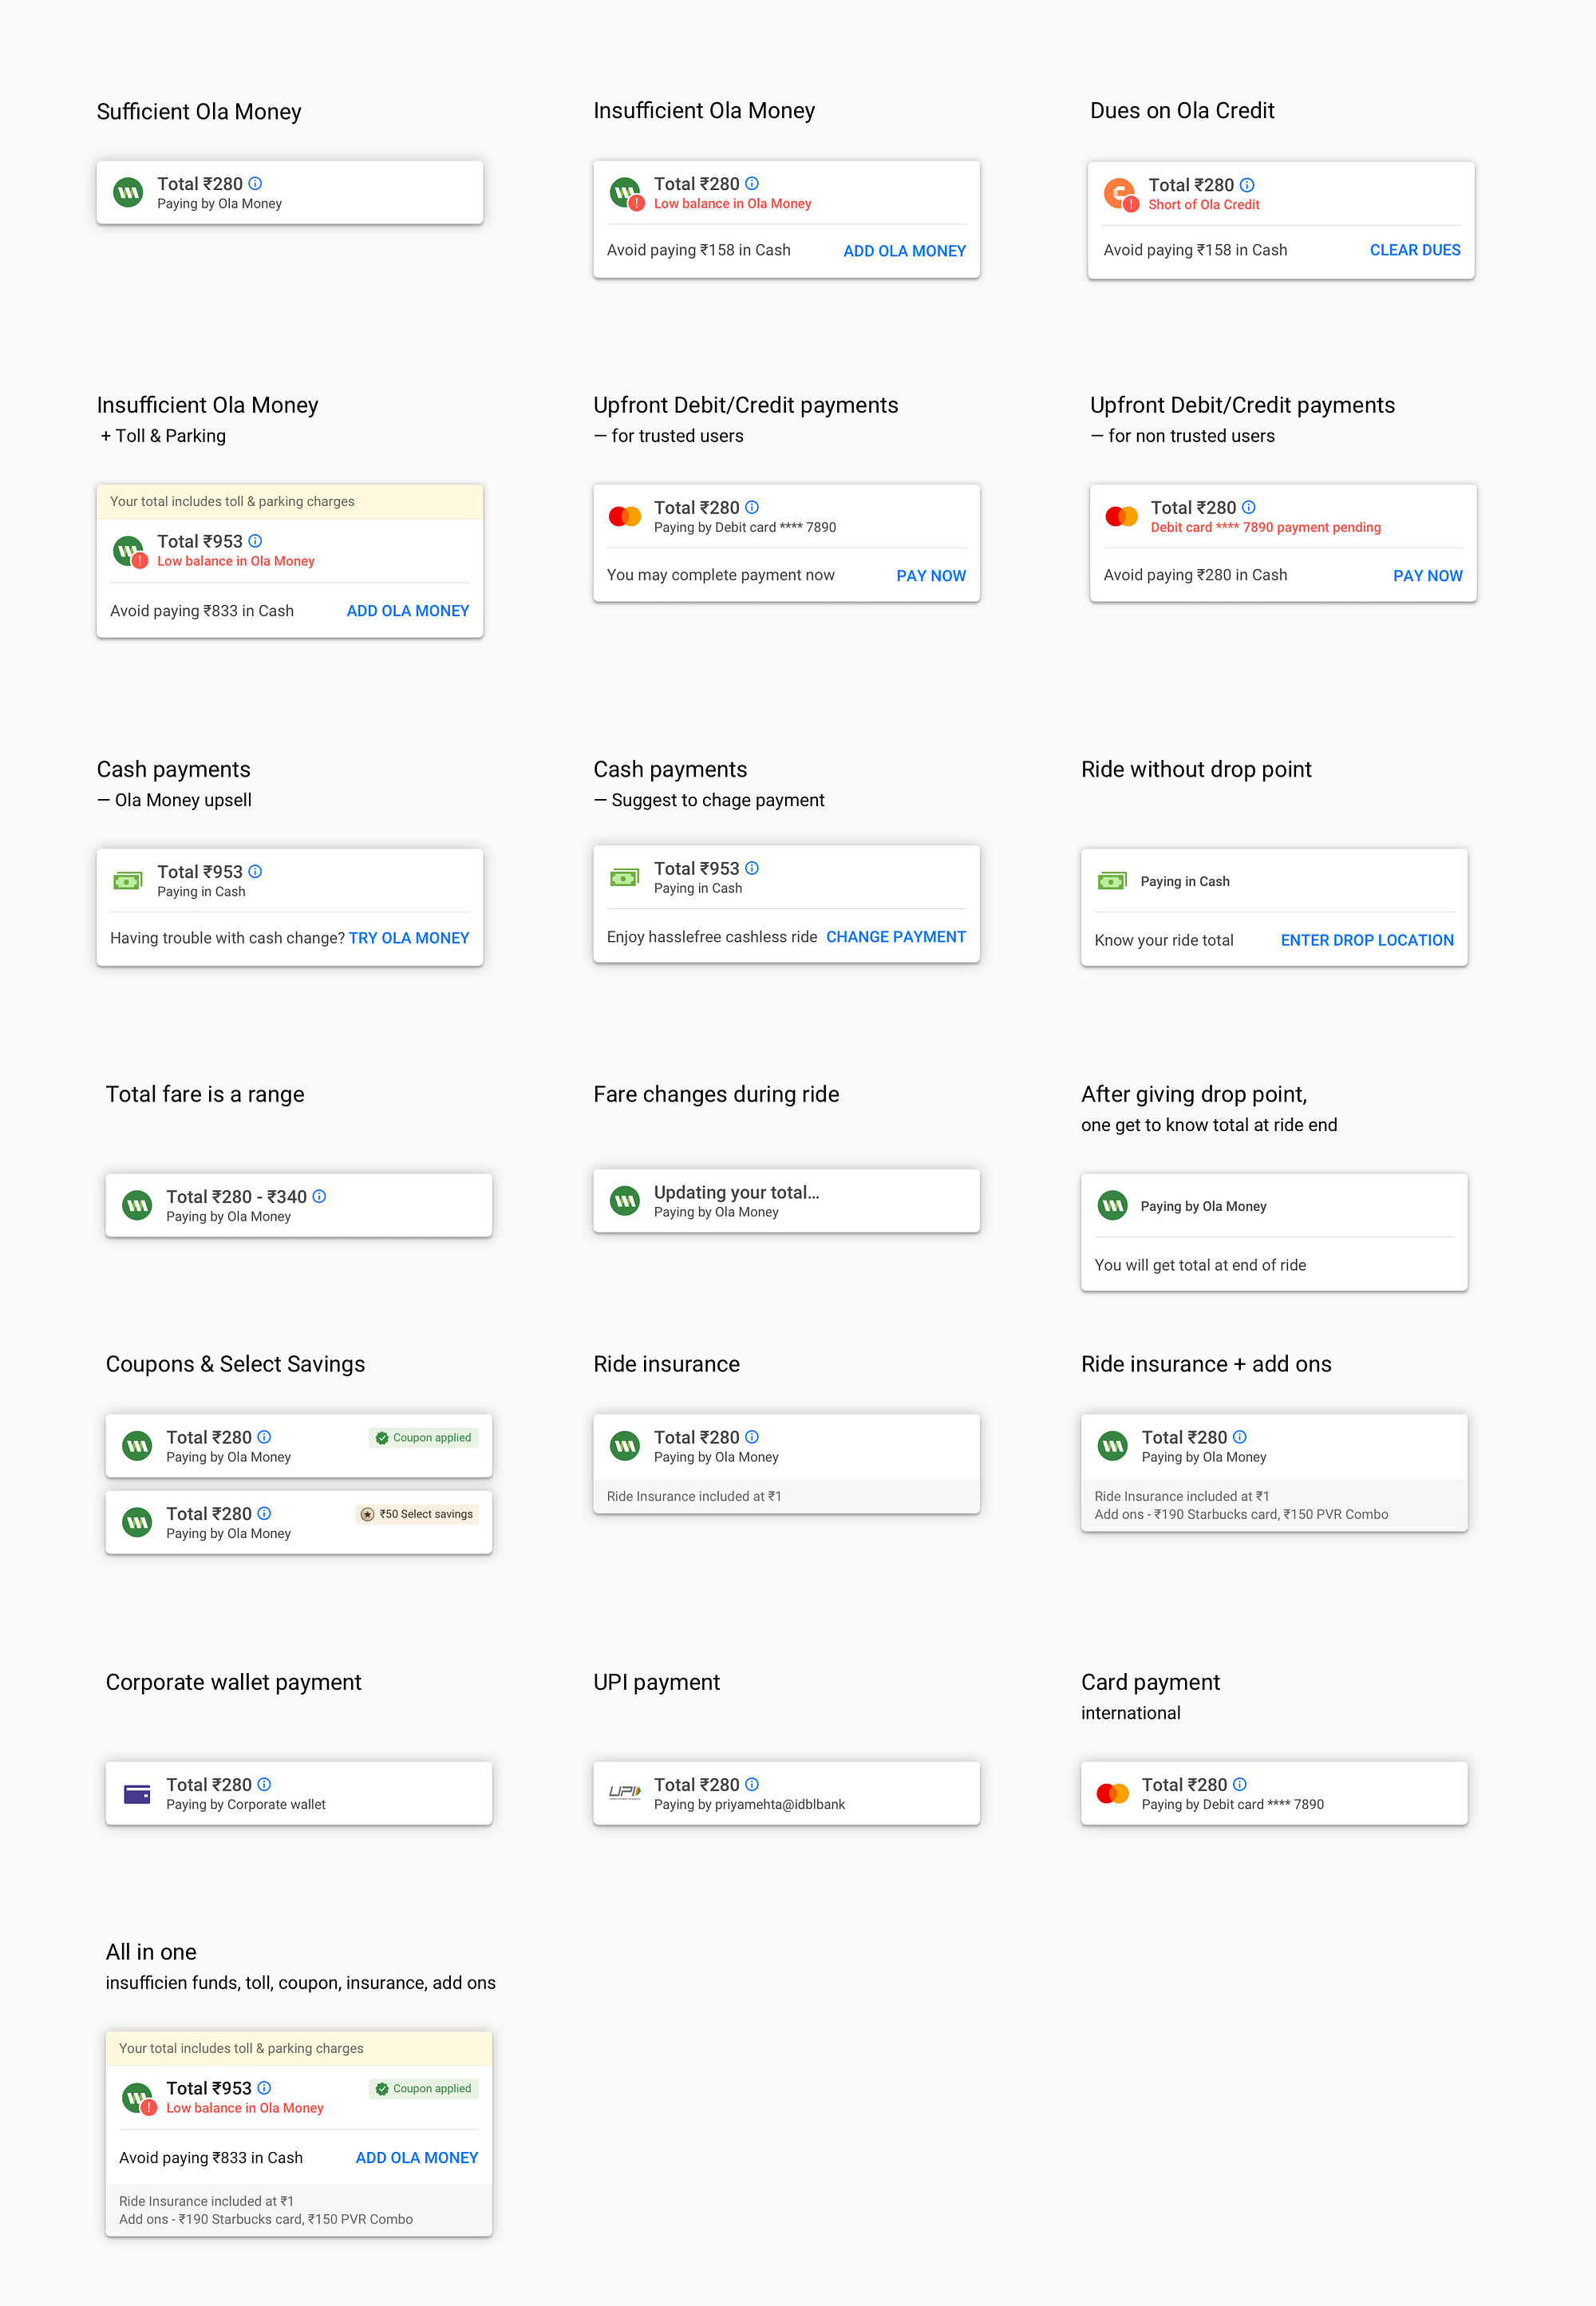Click toll & parking banner in All in one card
The image size is (1596, 2306).
pyautogui.click(x=299, y=2049)
